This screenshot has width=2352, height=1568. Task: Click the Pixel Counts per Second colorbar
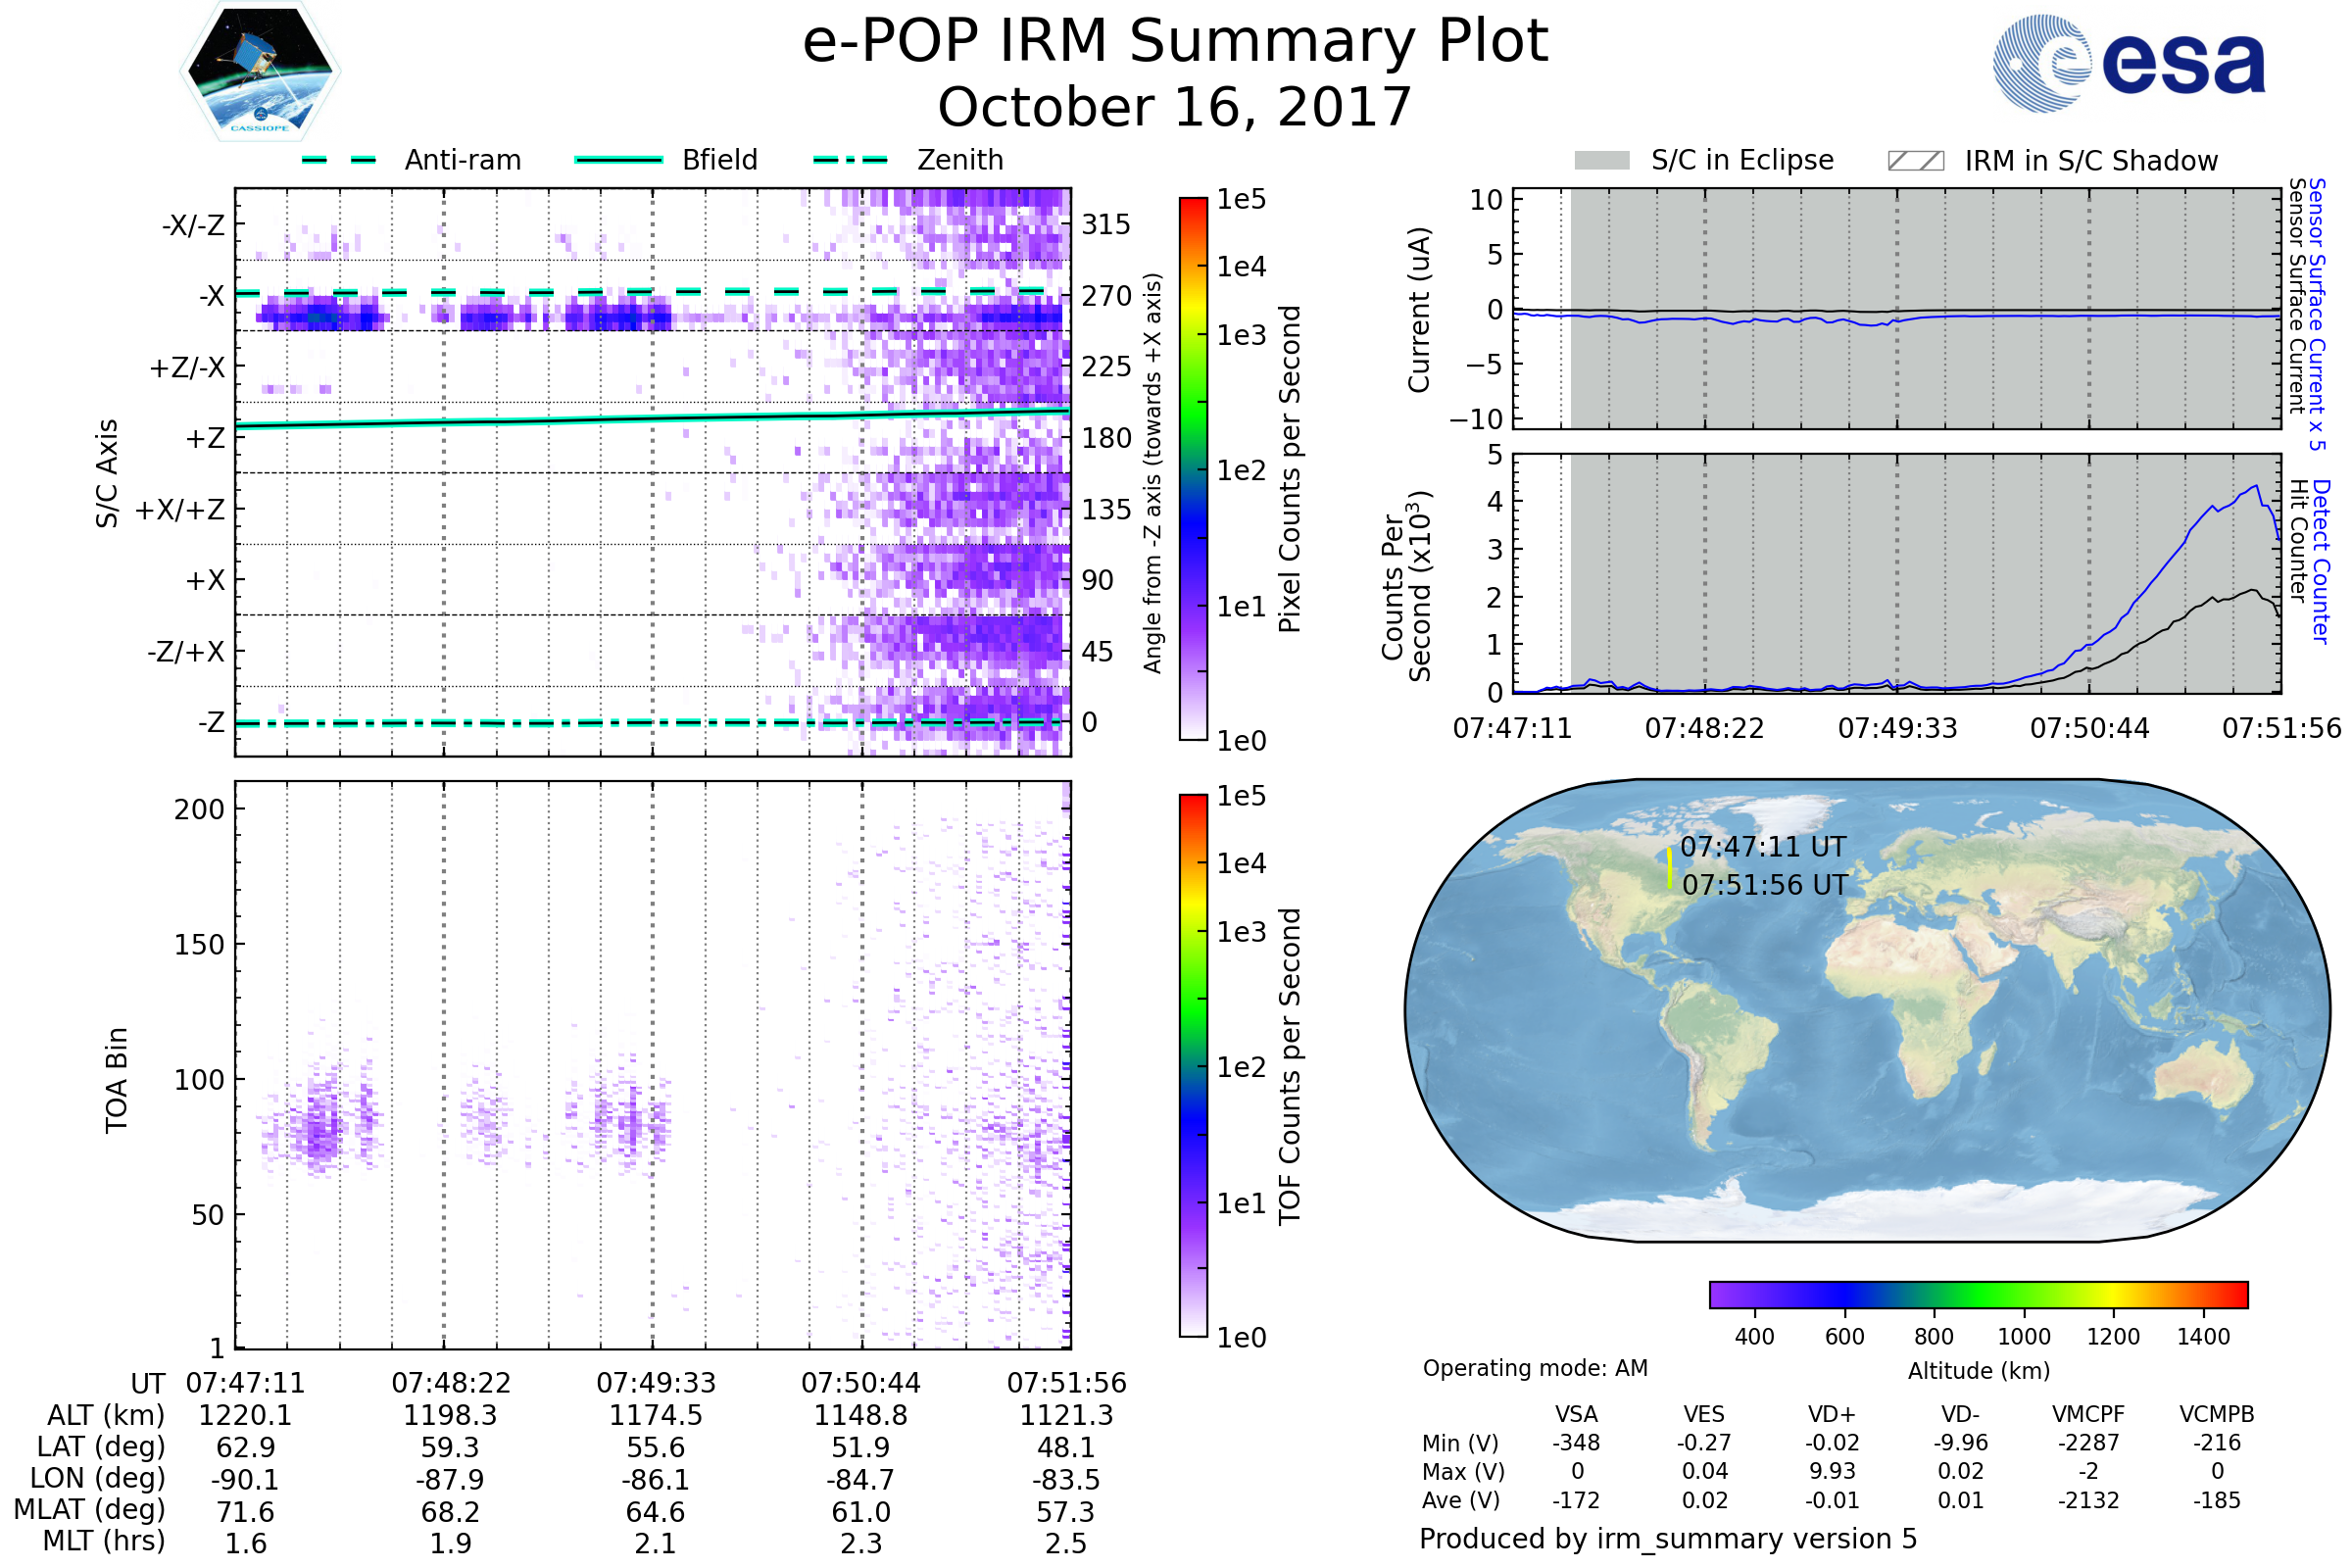click(1193, 468)
